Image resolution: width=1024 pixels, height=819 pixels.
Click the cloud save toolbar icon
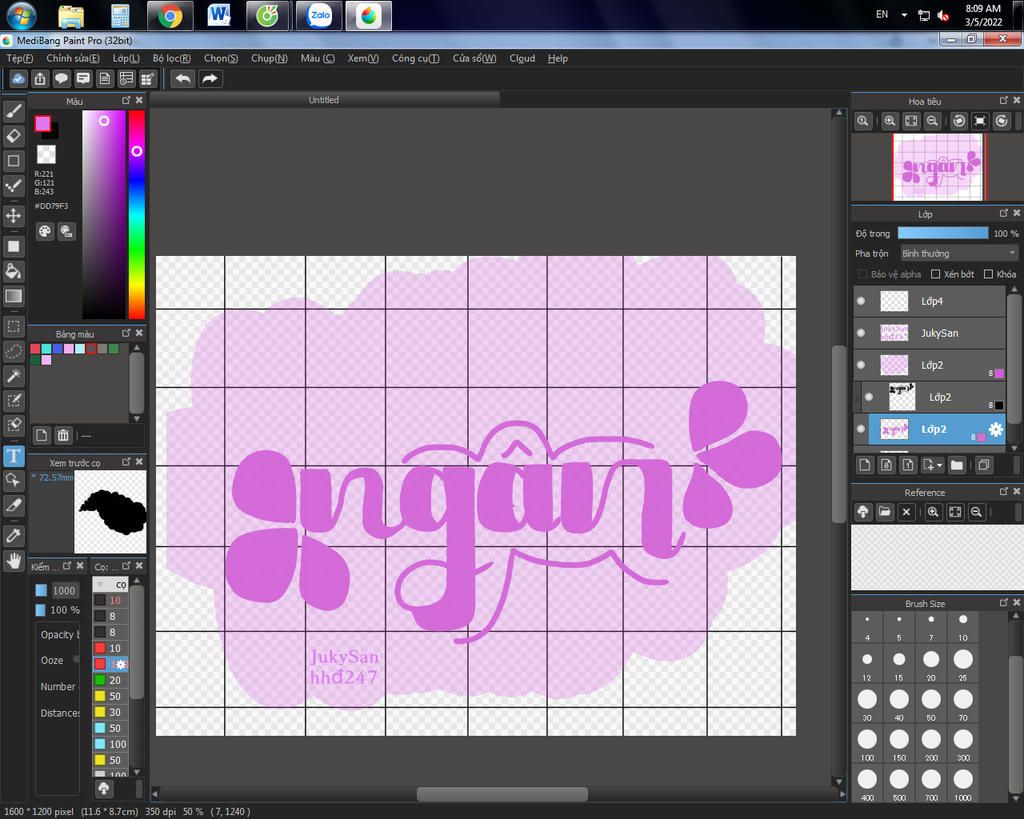pos(18,79)
